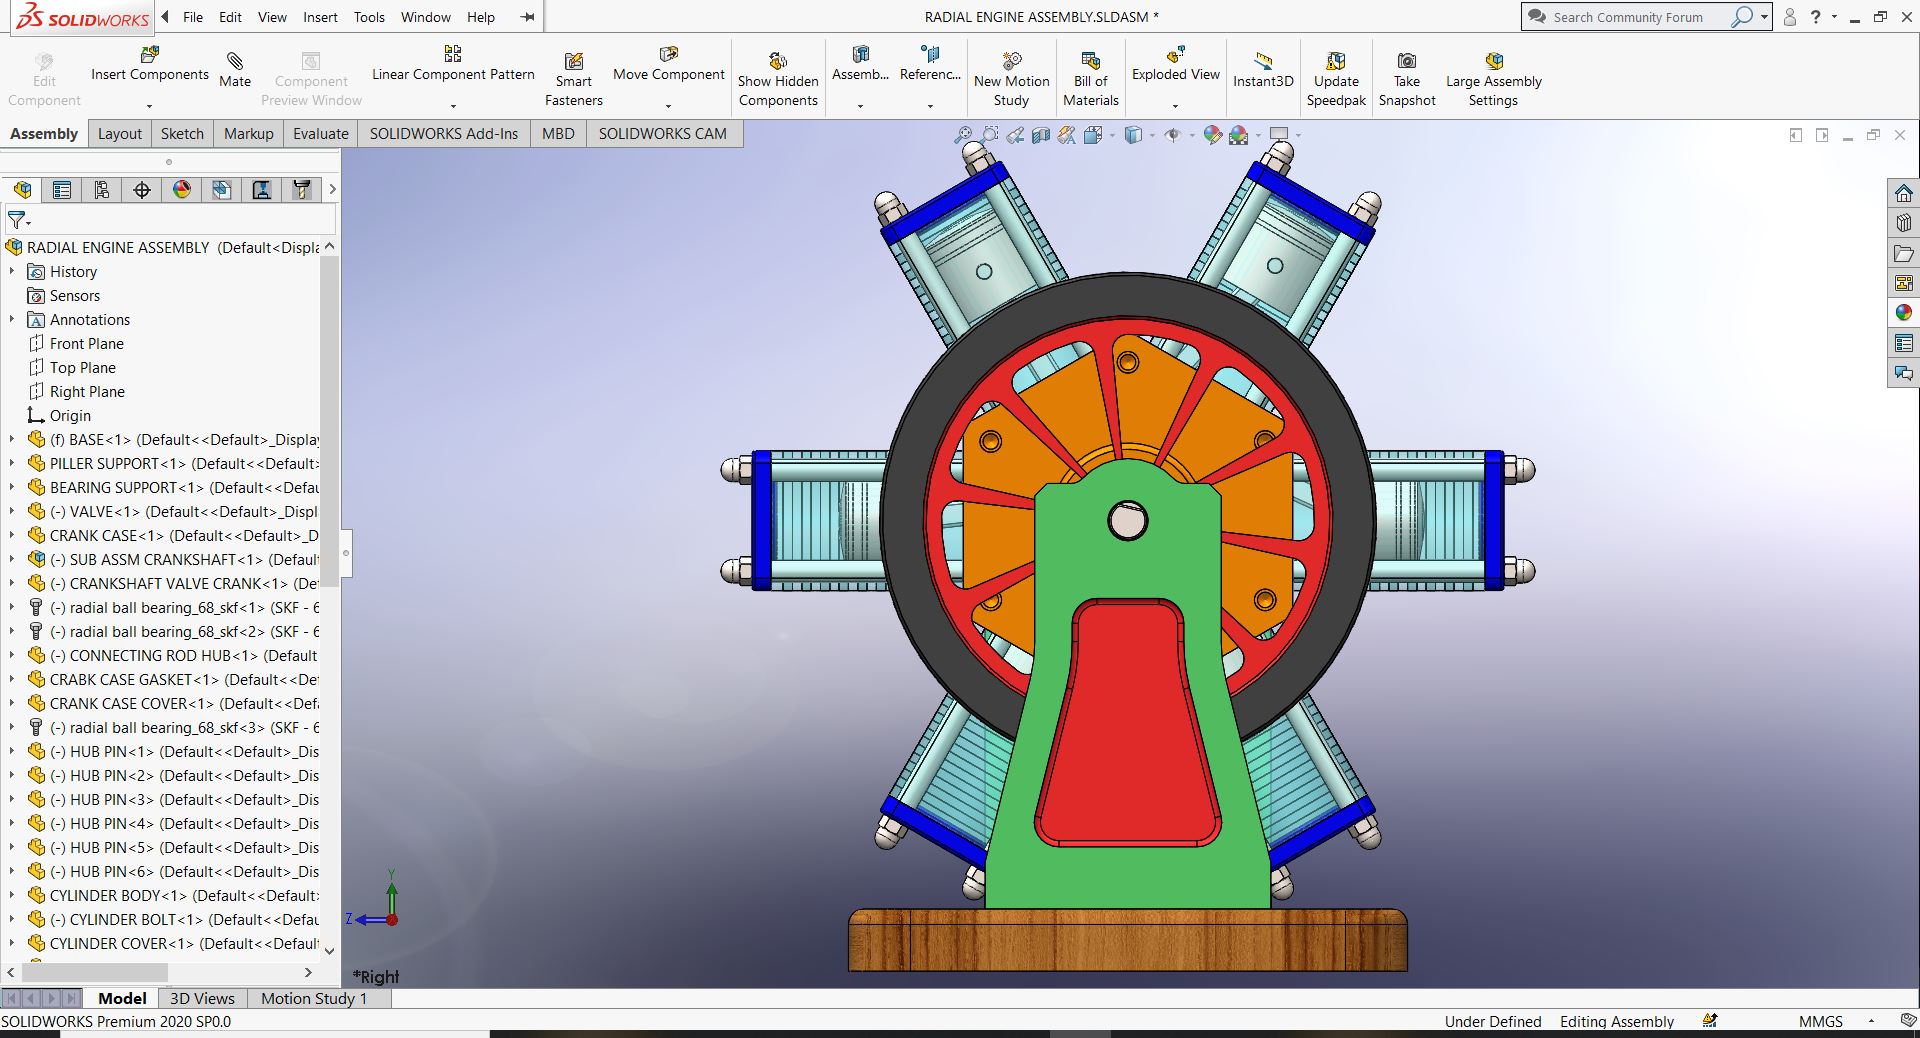This screenshot has height=1038, width=1920.
Task: Open Appearances color wheel in task pane
Action: 1904,313
